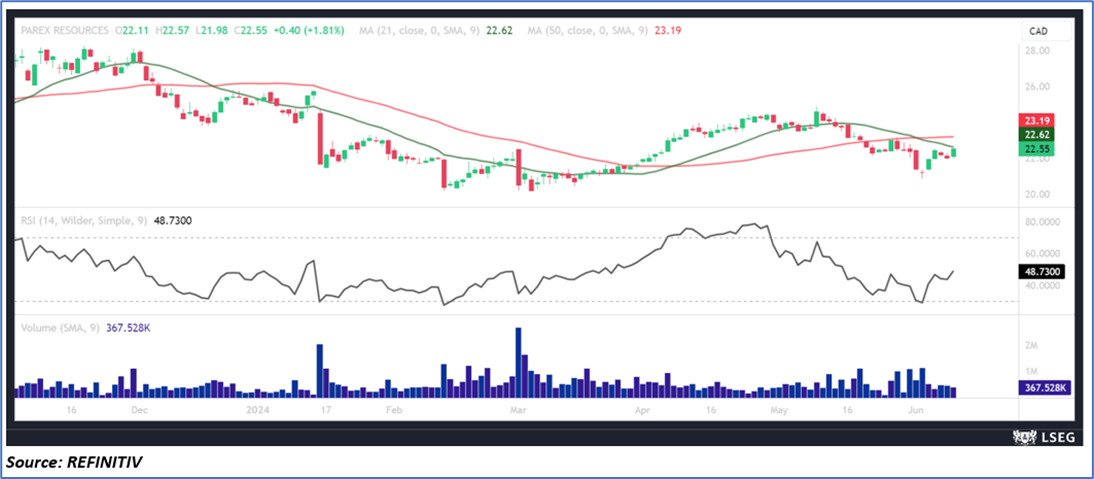This screenshot has height=479, width=1094.
Task: Click the 26.00 price axis label
Action: click(1037, 86)
